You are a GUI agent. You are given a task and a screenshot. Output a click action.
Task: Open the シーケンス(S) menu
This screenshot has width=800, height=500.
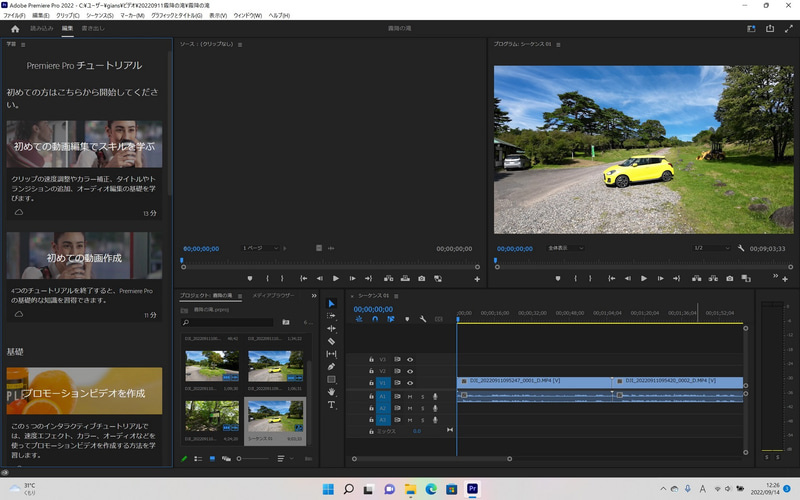tap(100, 16)
